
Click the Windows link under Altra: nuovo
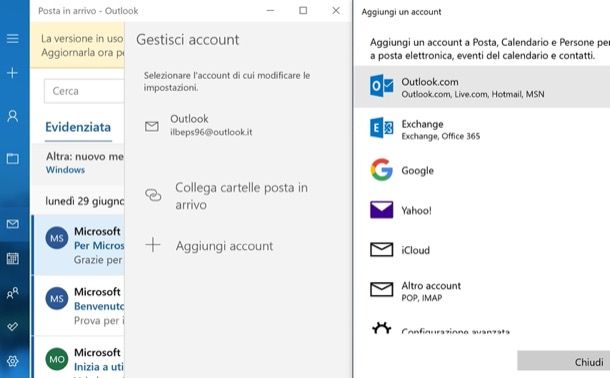point(65,170)
